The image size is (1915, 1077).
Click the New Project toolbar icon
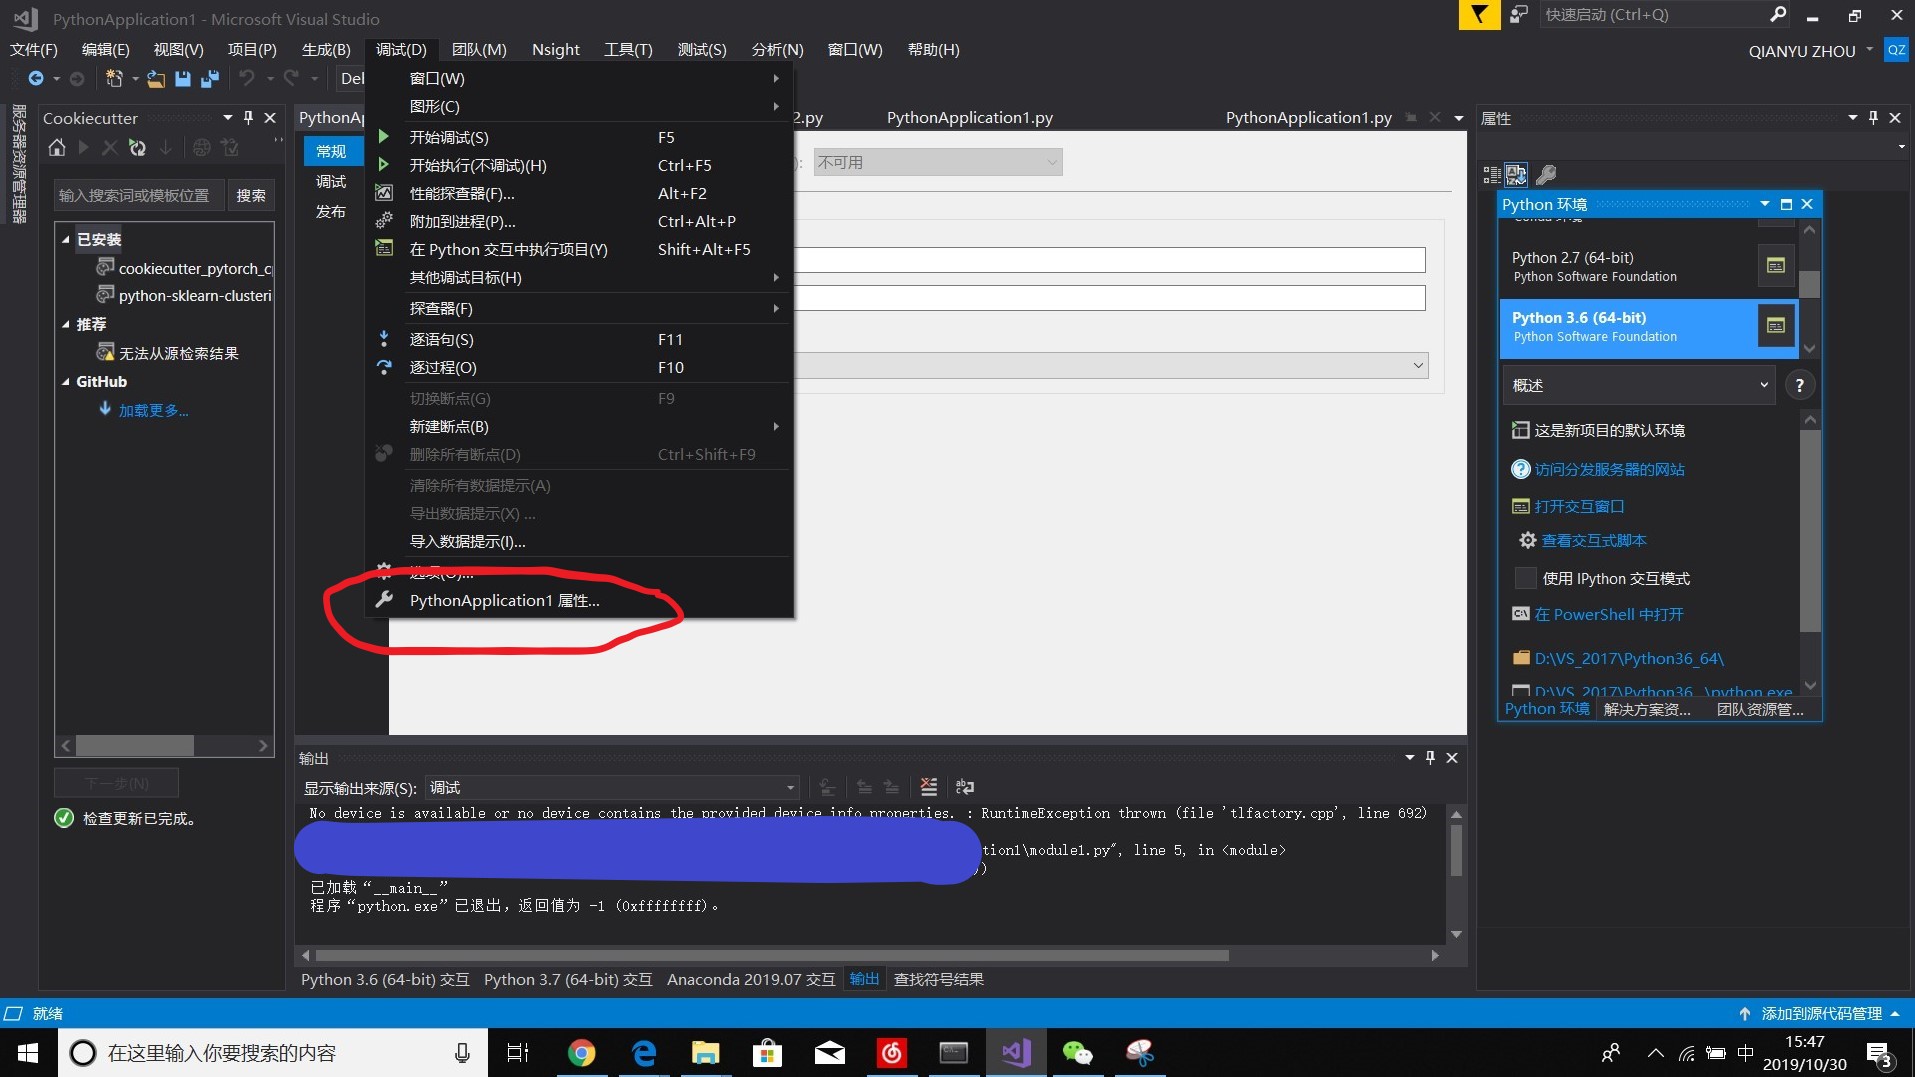click(114, 78)
